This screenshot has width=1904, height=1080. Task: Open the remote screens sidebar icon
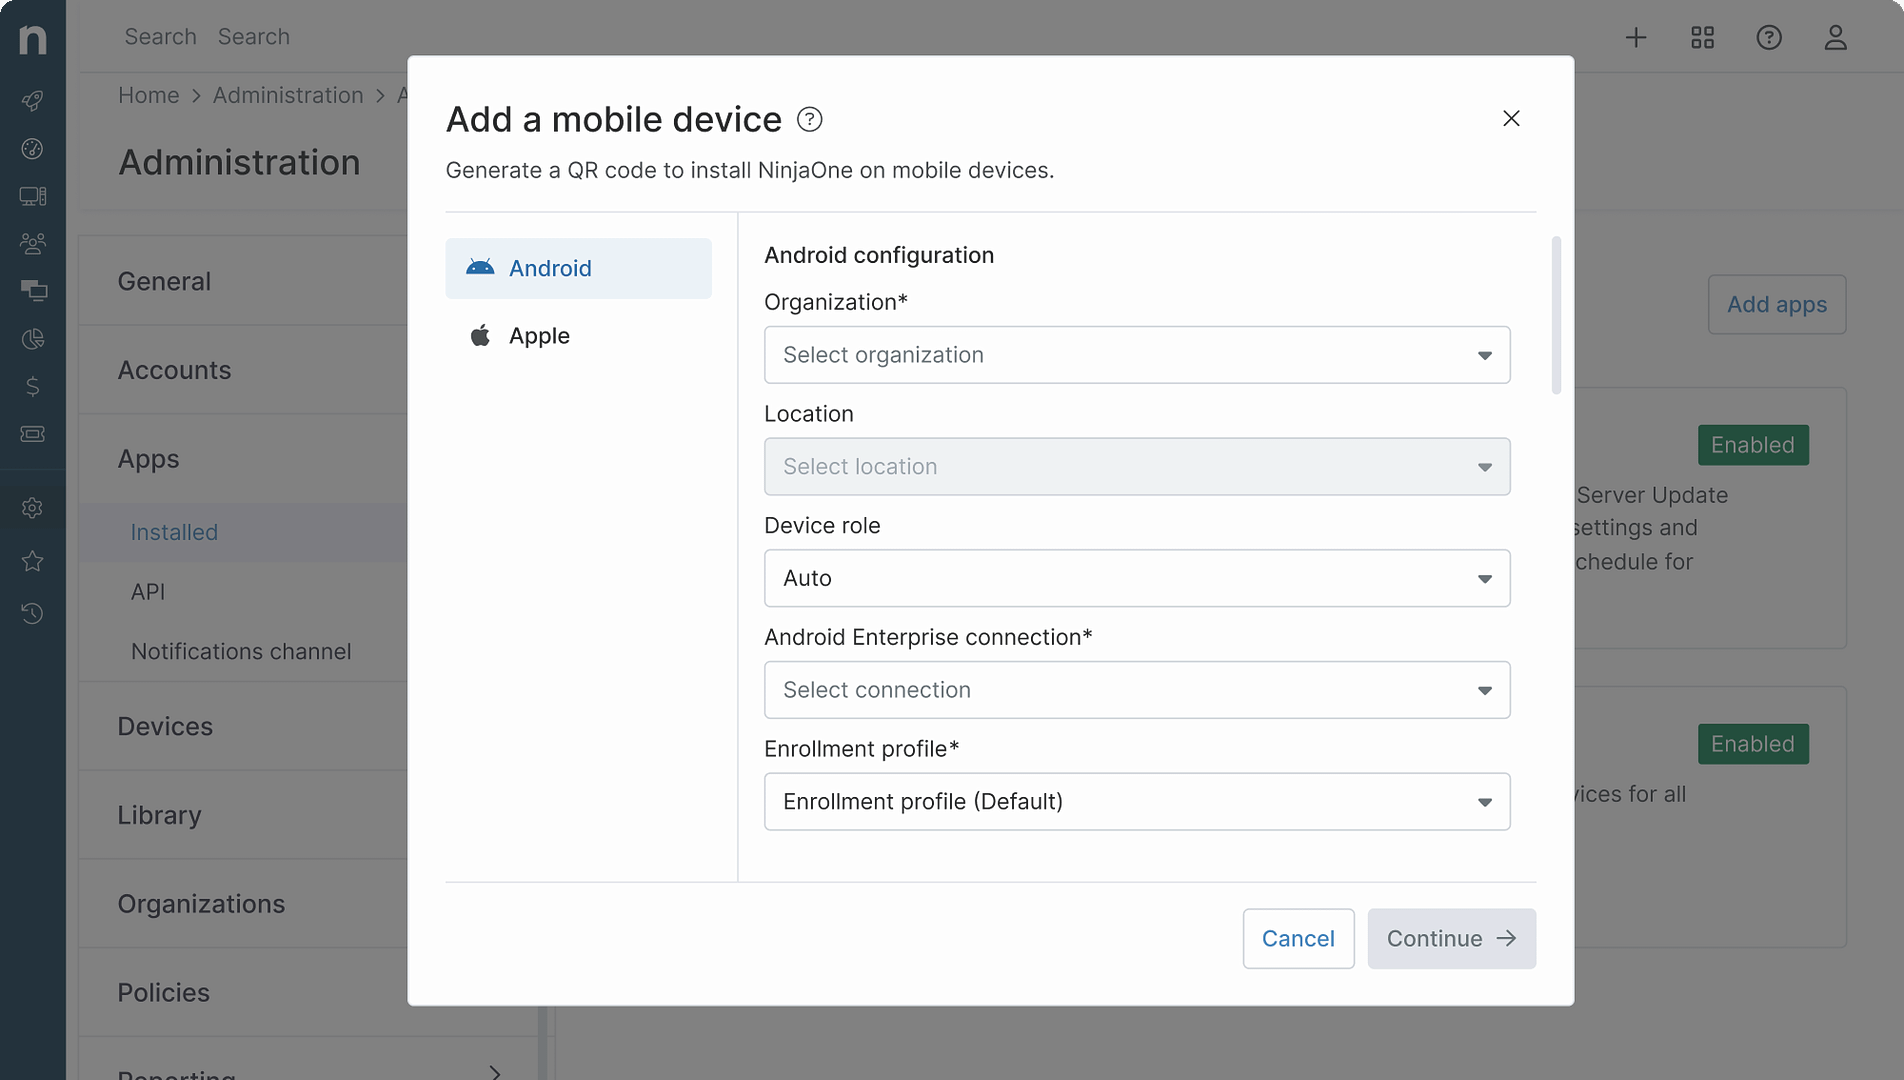pyautogui.click(x=33, y=291)
